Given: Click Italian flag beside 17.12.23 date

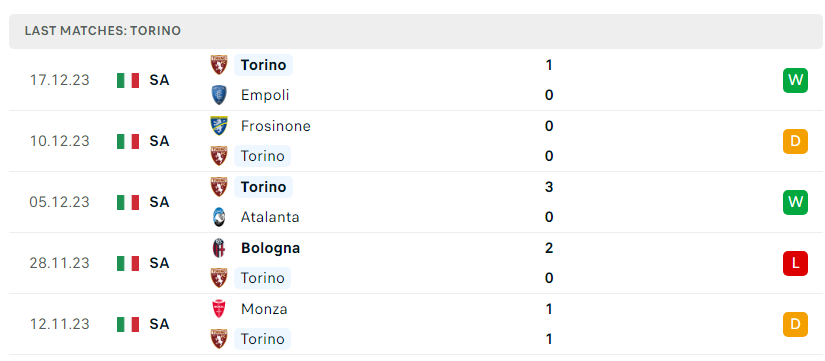Looking at the screenshot, I should [x=128, y=80].
